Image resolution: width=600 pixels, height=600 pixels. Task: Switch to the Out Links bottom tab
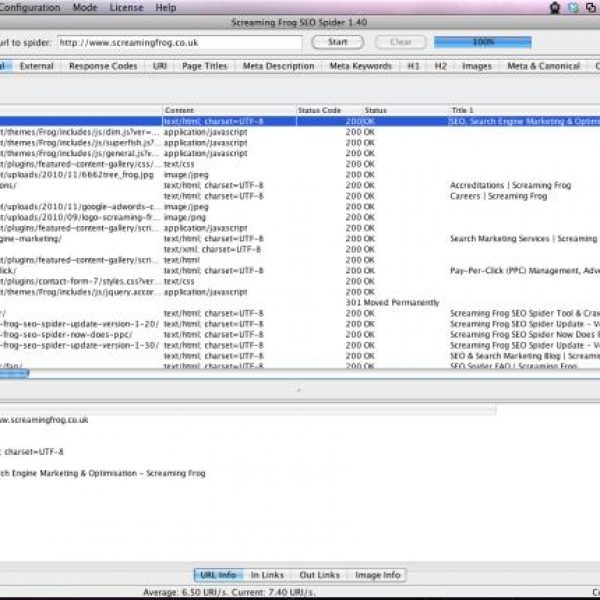(320, 575)
